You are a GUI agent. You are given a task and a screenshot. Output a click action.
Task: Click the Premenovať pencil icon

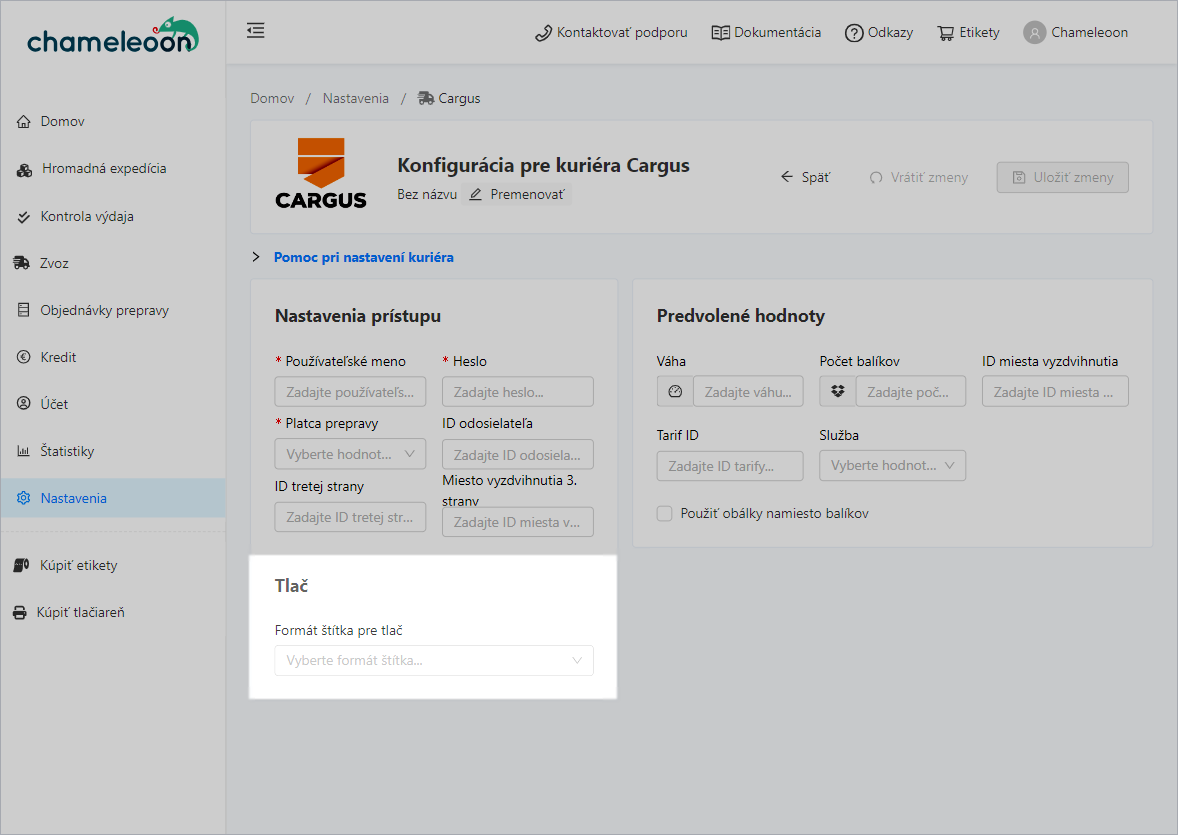click(x=476, y=194)
